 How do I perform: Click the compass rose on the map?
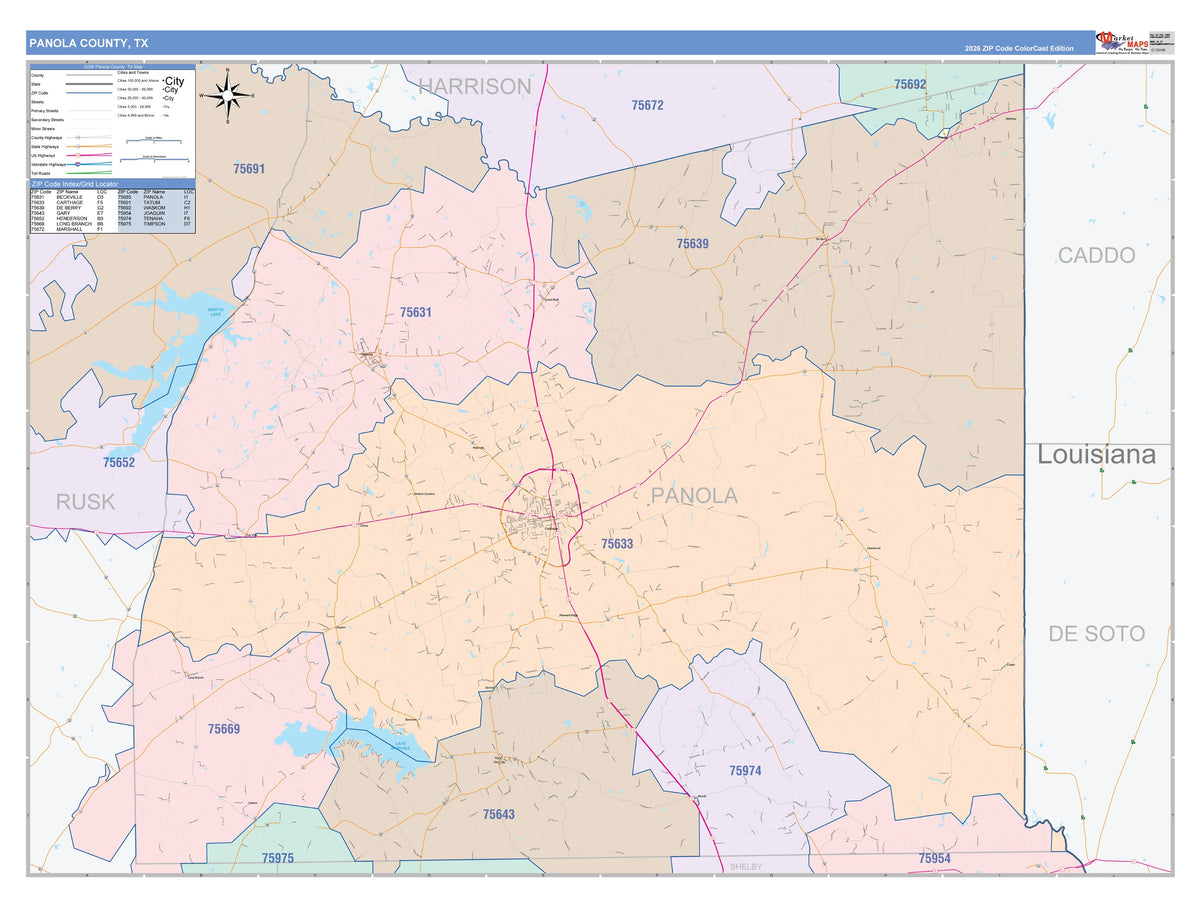[228, 95]
